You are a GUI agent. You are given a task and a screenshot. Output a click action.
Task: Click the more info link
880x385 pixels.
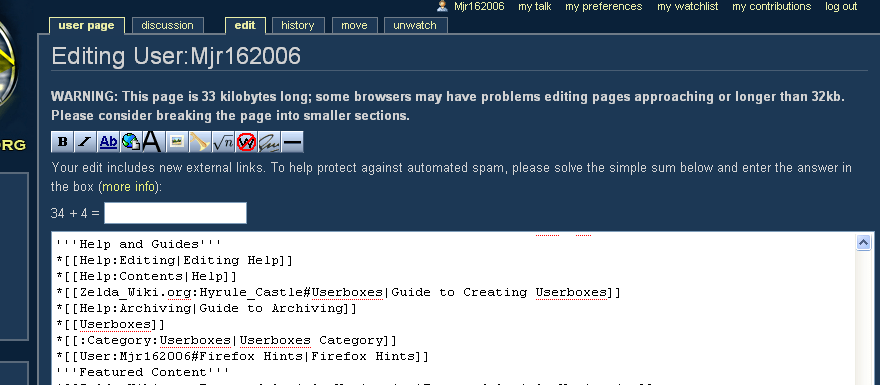[129, 187]
